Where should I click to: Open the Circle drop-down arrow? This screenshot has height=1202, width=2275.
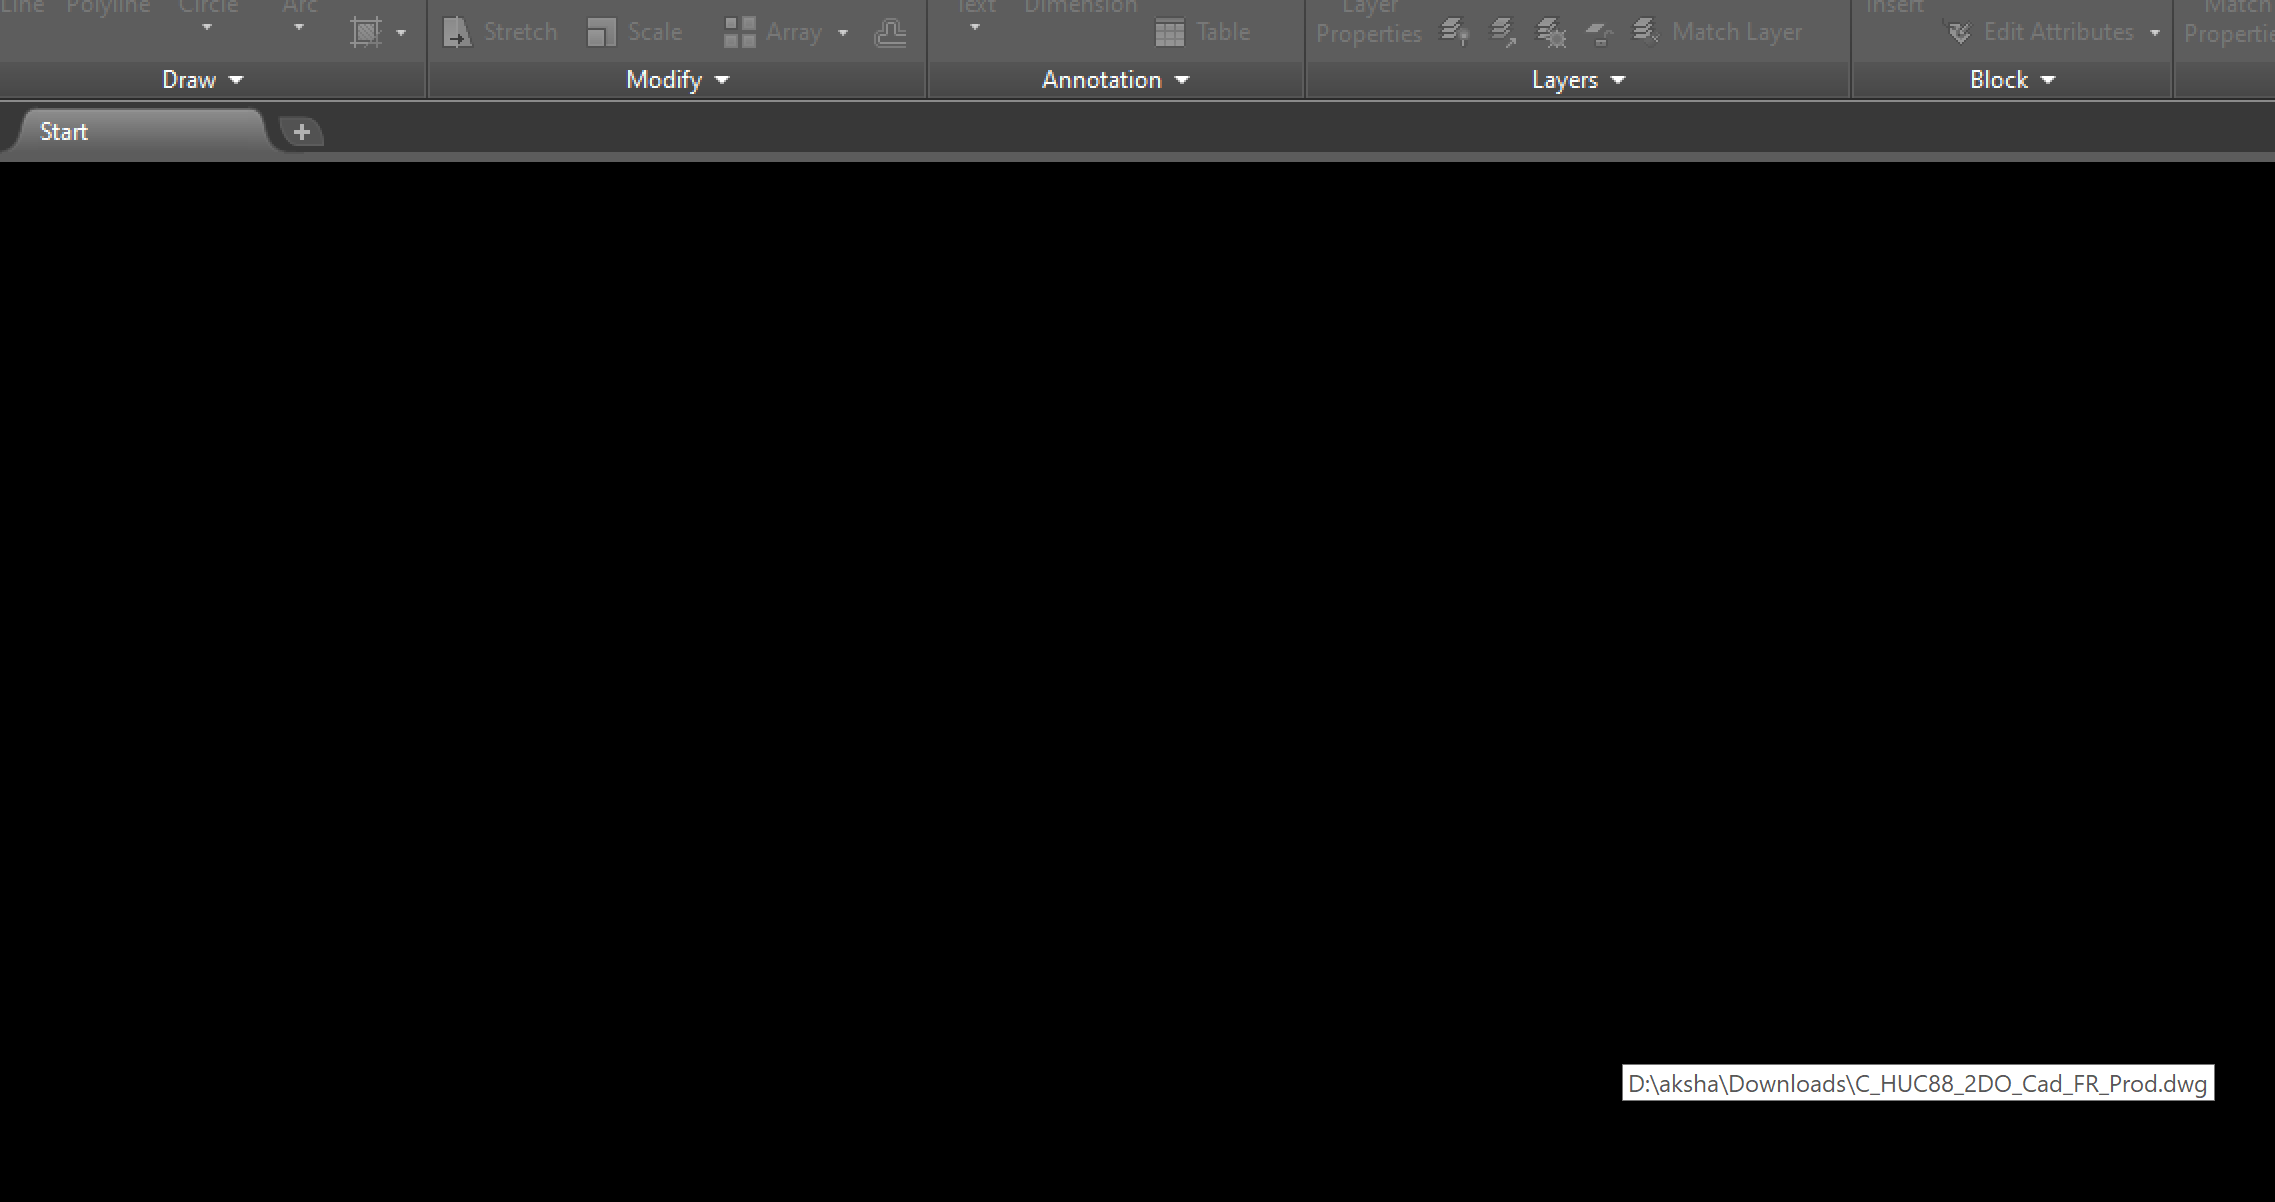[207, 27]
